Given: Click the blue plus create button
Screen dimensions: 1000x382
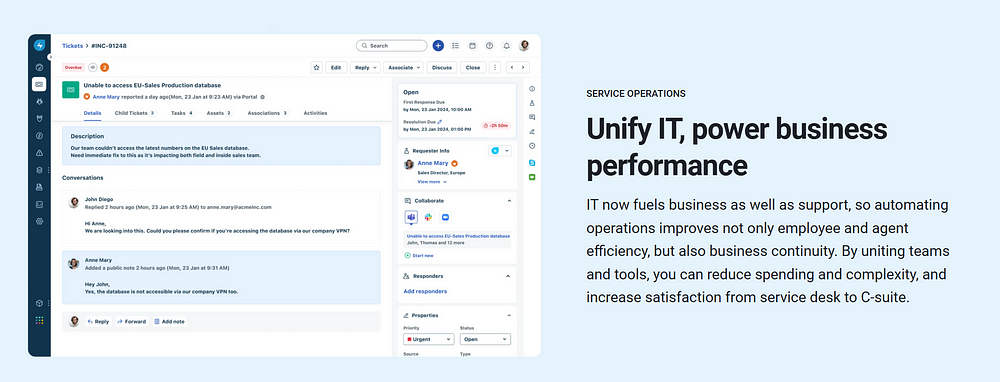Looking at the screenshot, I should (438, 45).
